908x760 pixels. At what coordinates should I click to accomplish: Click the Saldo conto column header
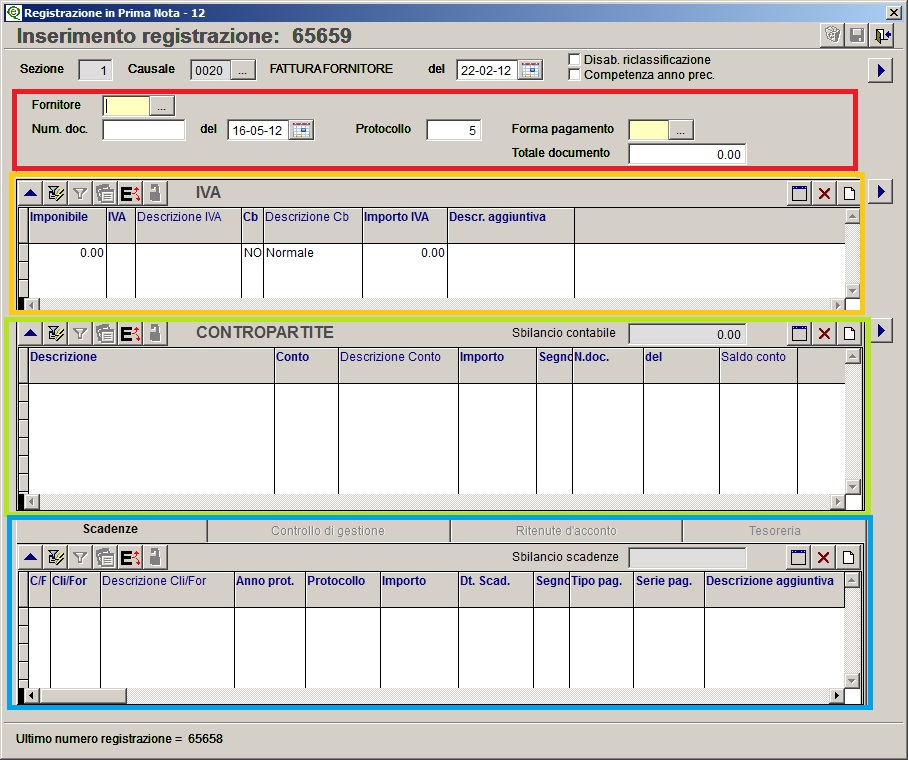[x=759, y=366]
